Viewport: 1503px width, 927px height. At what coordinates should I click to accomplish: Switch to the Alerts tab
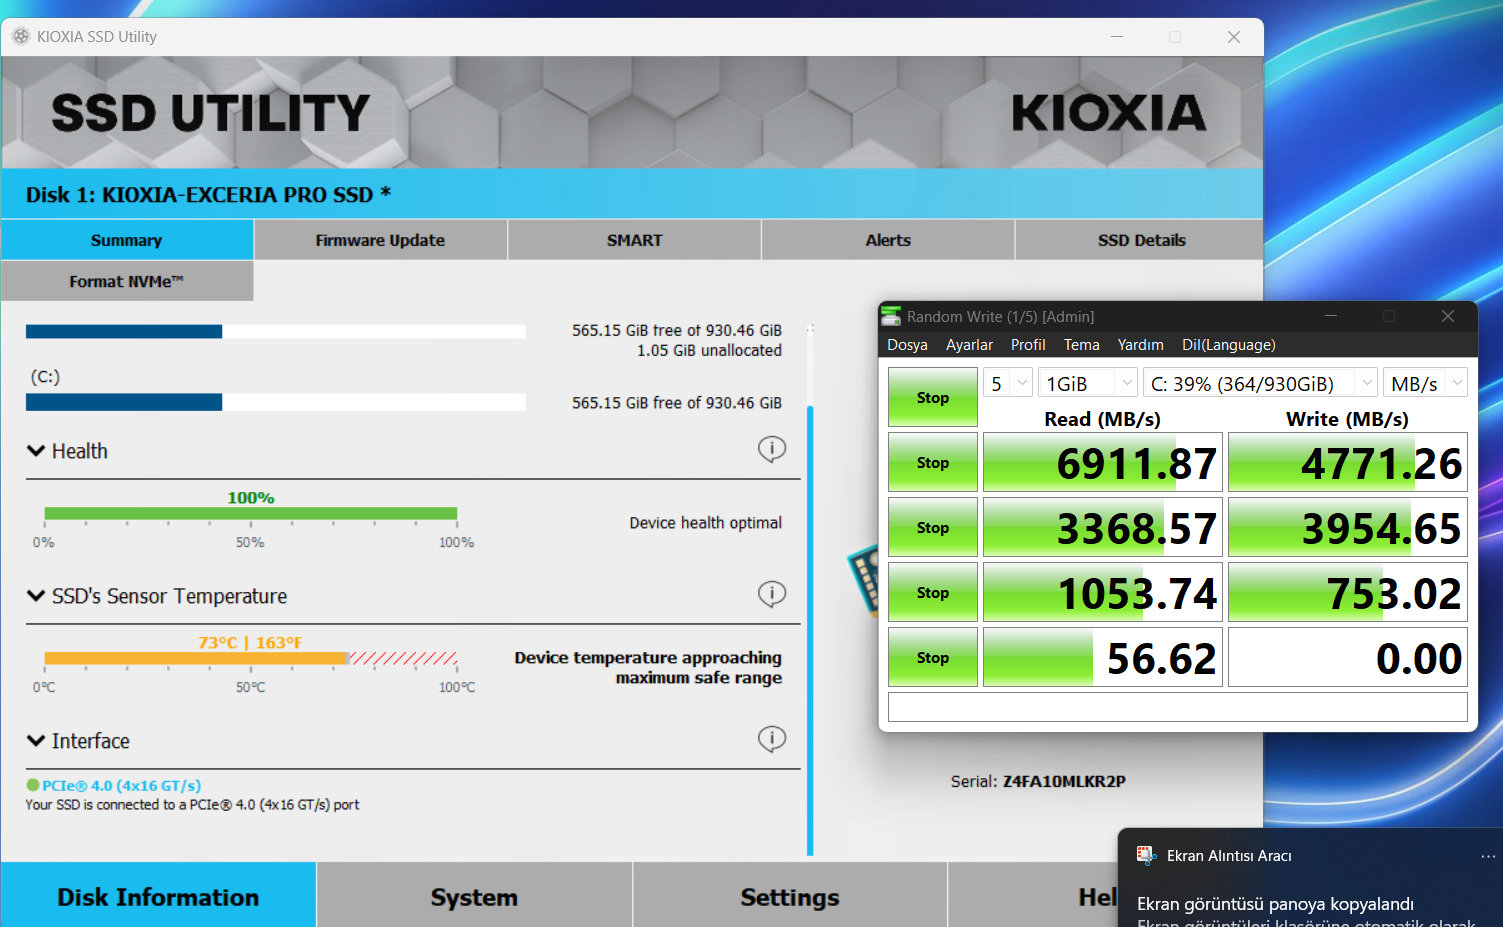[888, 240]
